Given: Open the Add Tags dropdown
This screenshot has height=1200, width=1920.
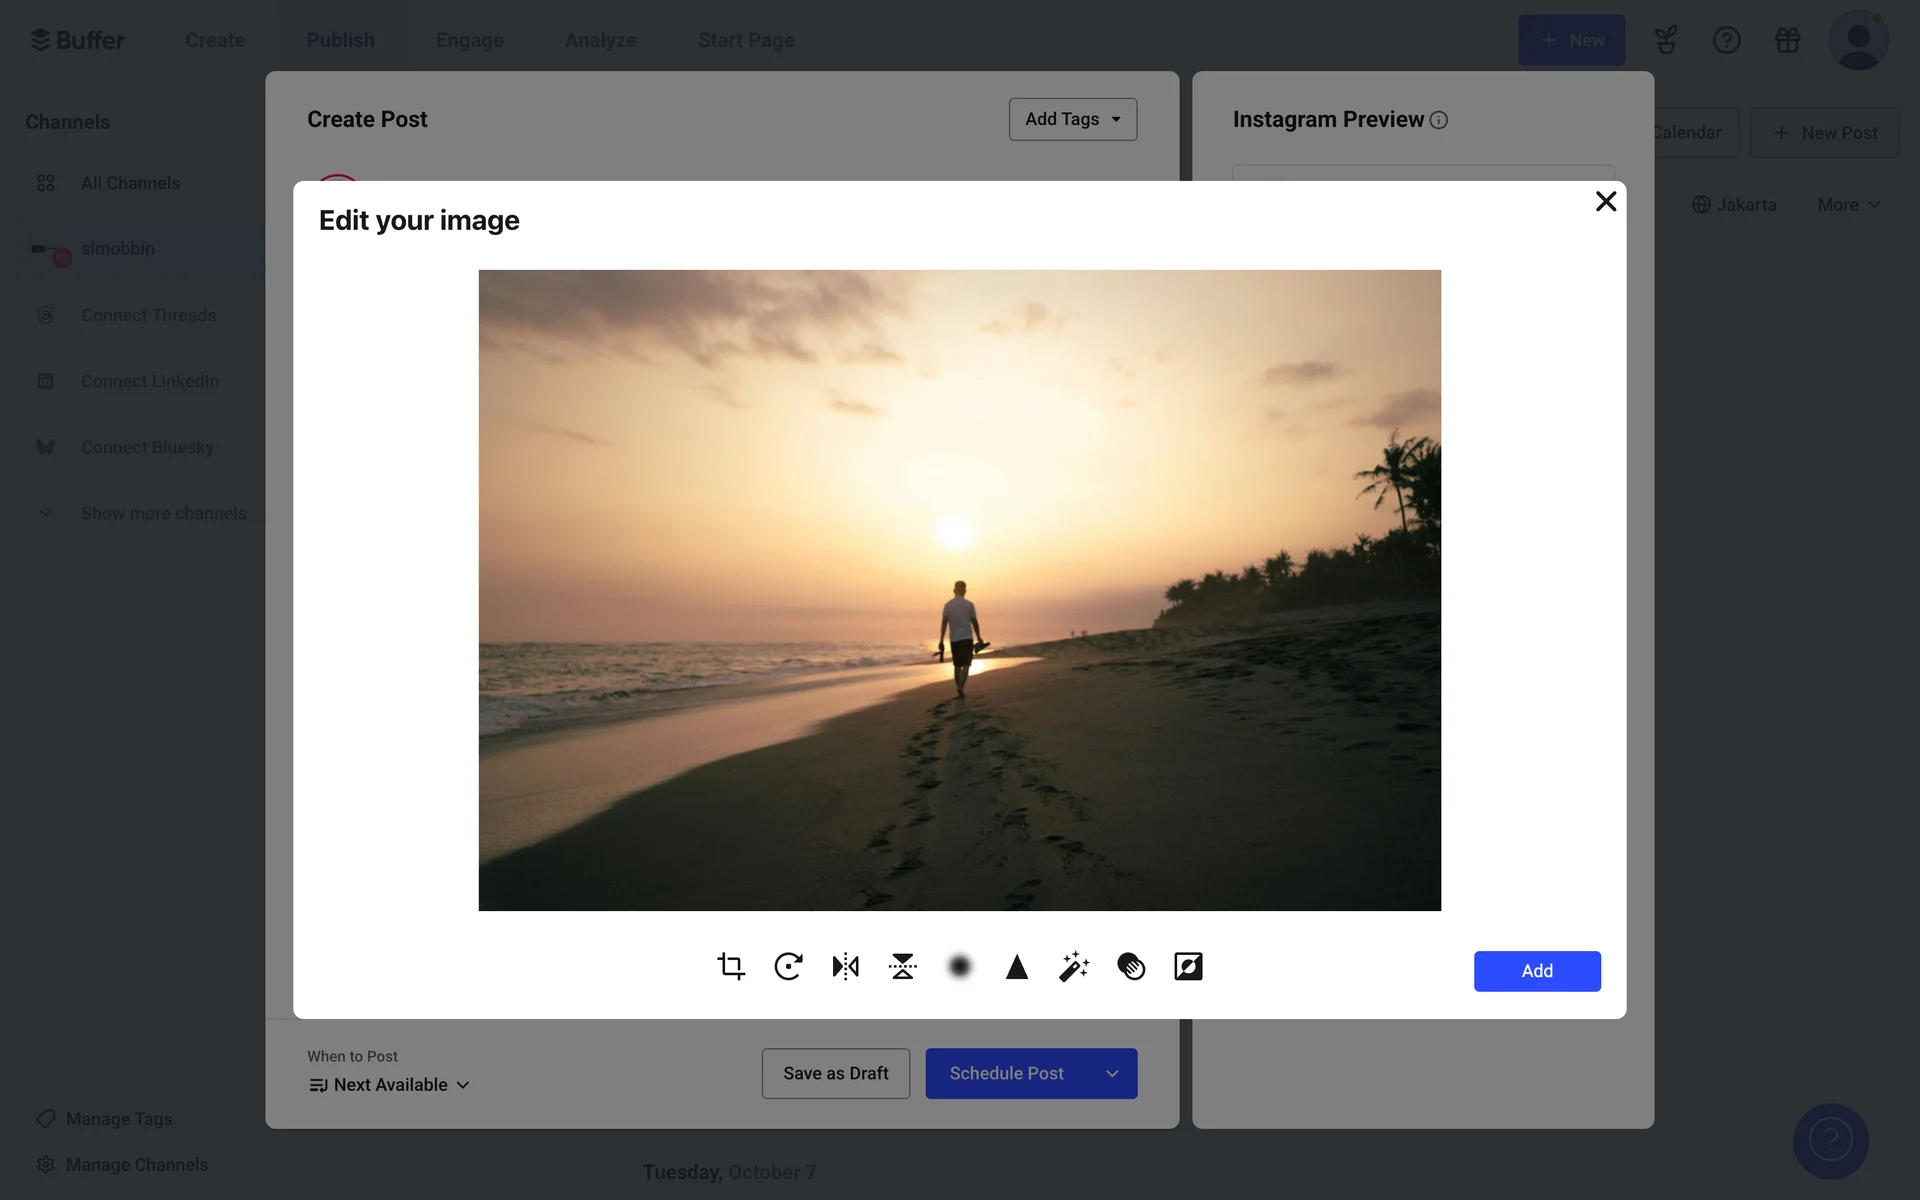Looking at the screenshot, I should coord(1072,119).
